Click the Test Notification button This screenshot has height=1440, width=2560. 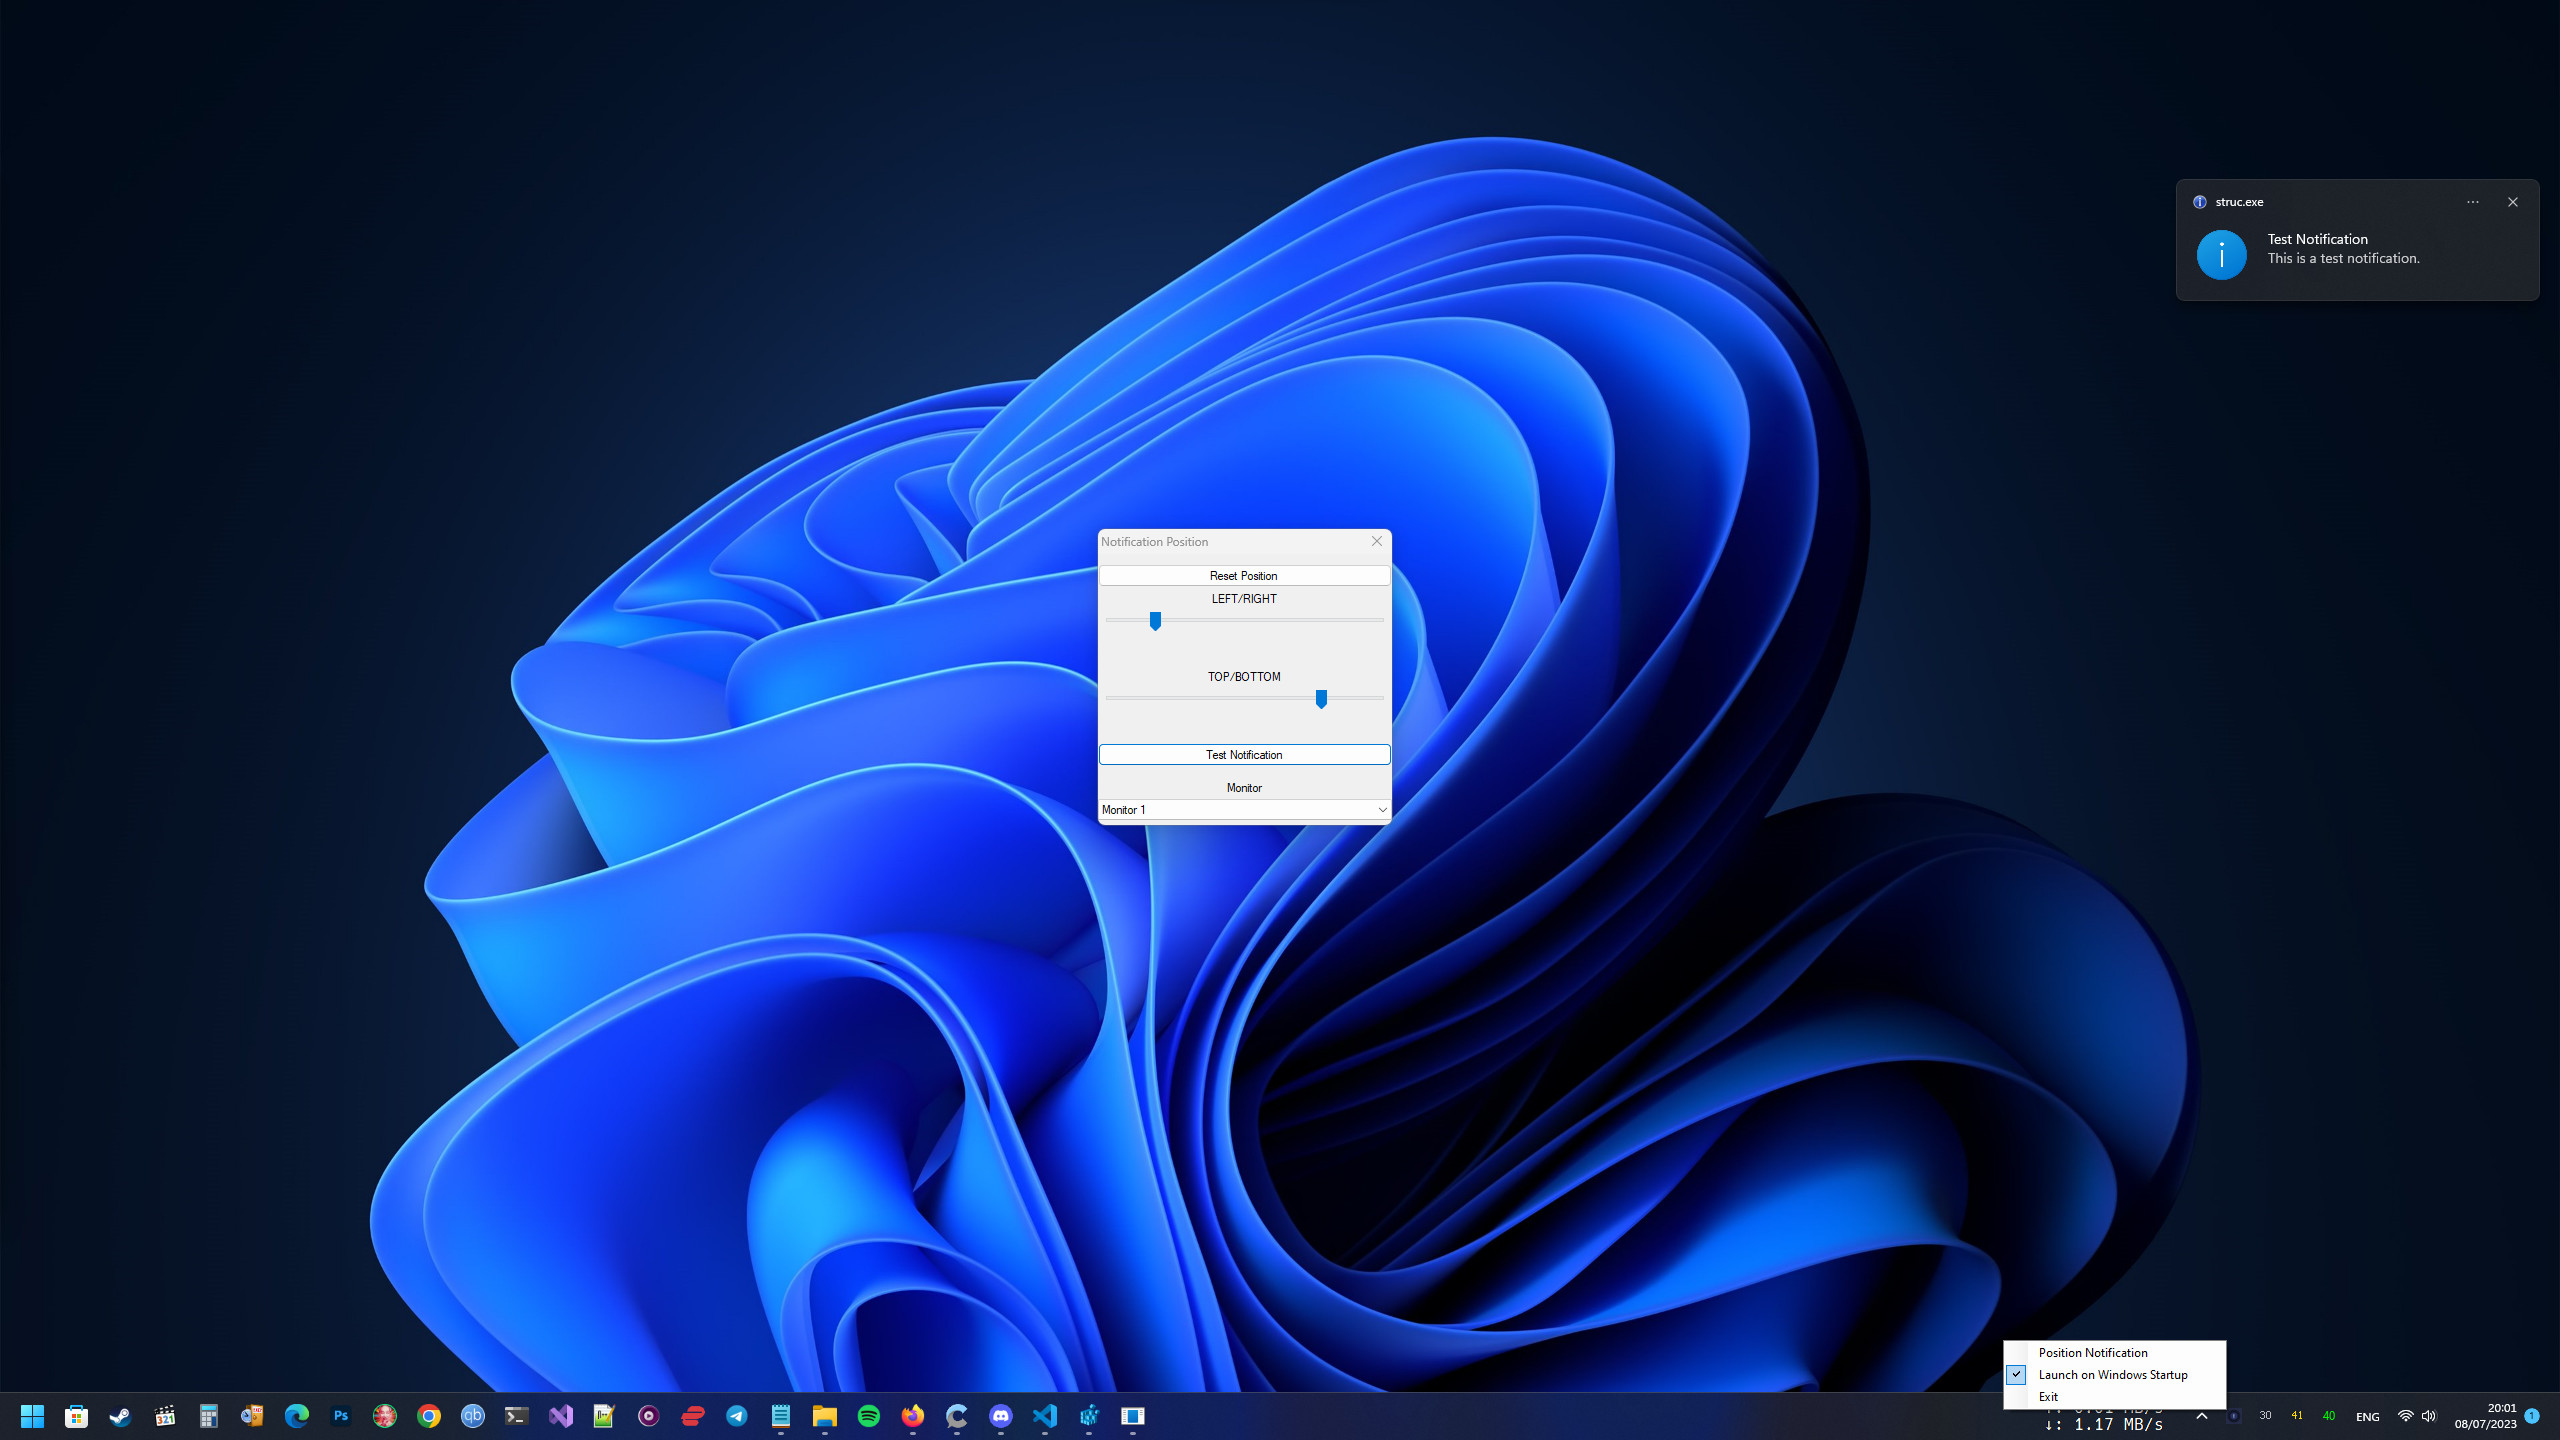point(1244,755)
